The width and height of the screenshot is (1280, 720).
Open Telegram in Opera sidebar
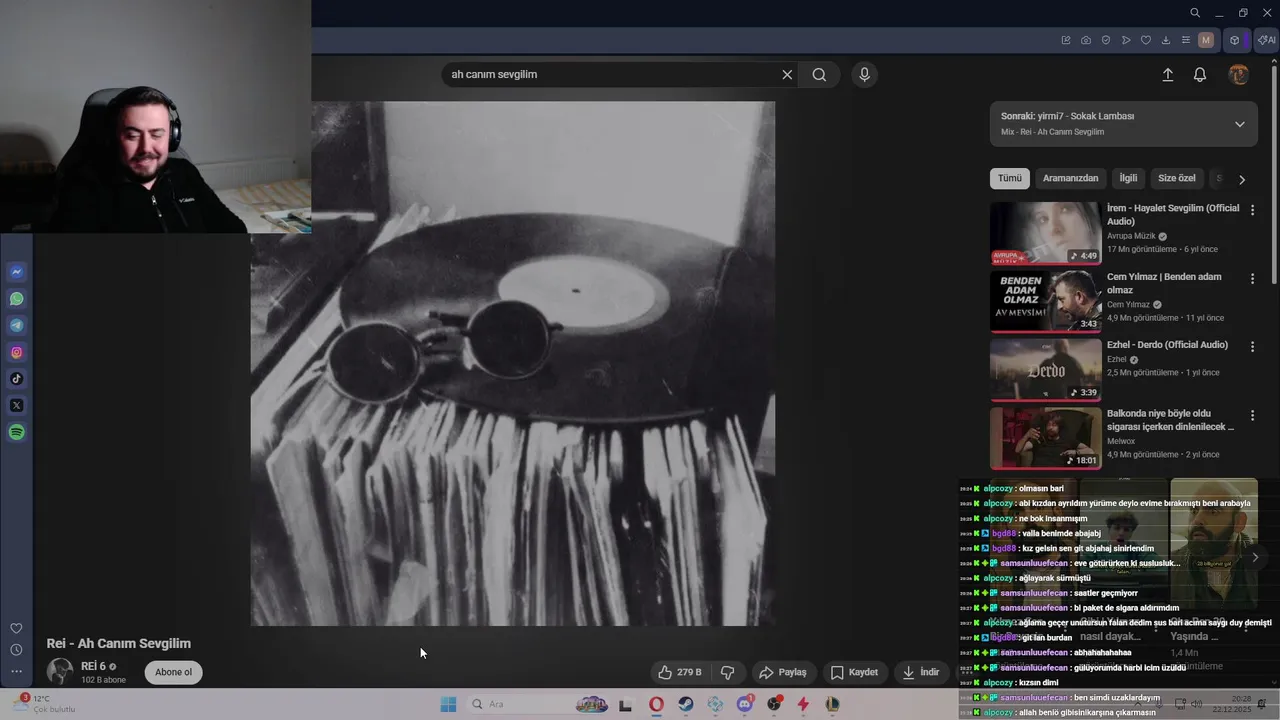pyautogui.click(x=16, y=325)
